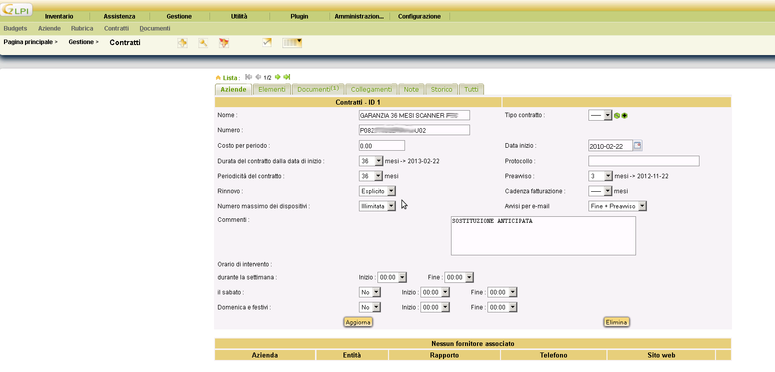Click the green view icon beside Tipo contratto
Screen dimensions: 775x372
pyautogui.click(x=617, y=116)
